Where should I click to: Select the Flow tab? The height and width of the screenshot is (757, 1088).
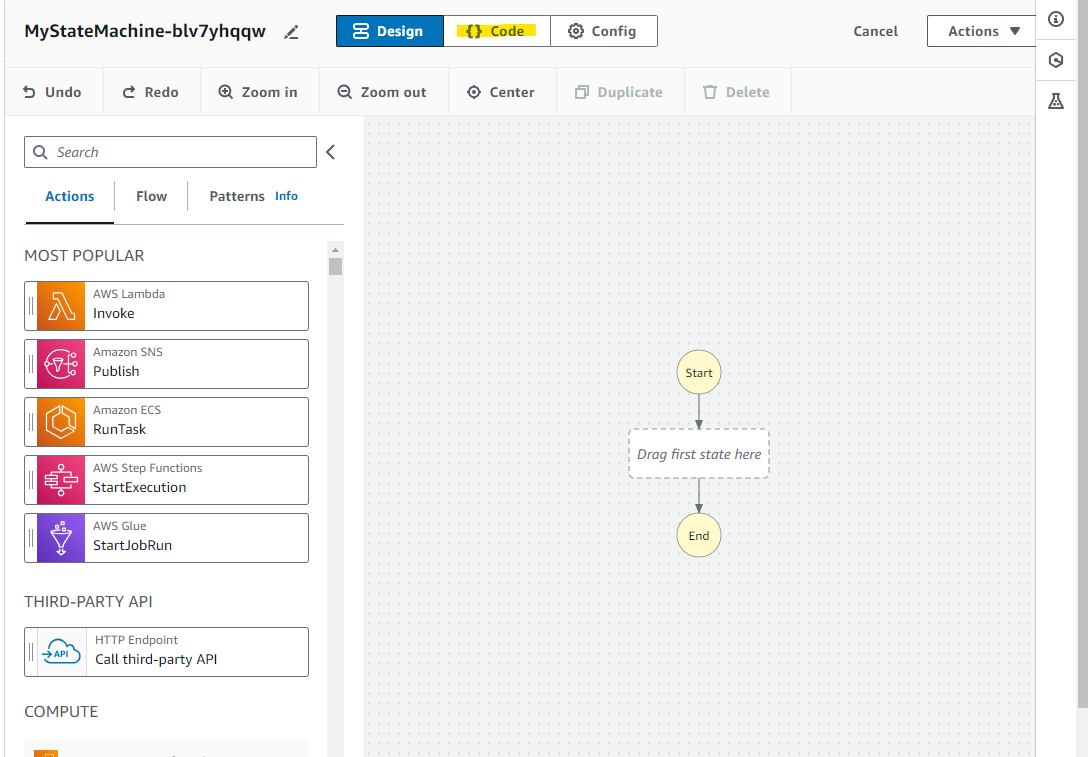click(151, 196)
